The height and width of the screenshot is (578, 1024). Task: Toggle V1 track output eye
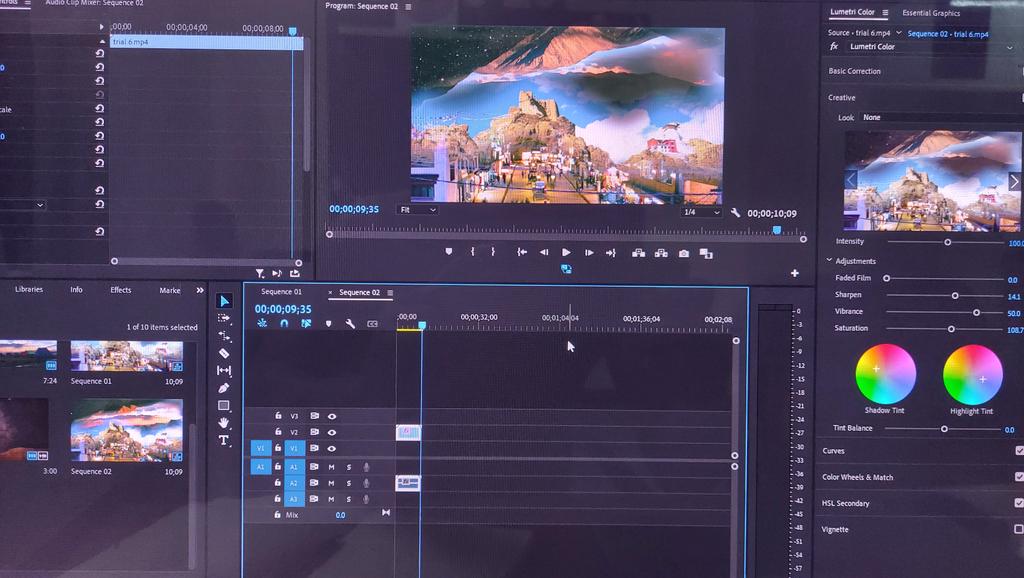332,449
